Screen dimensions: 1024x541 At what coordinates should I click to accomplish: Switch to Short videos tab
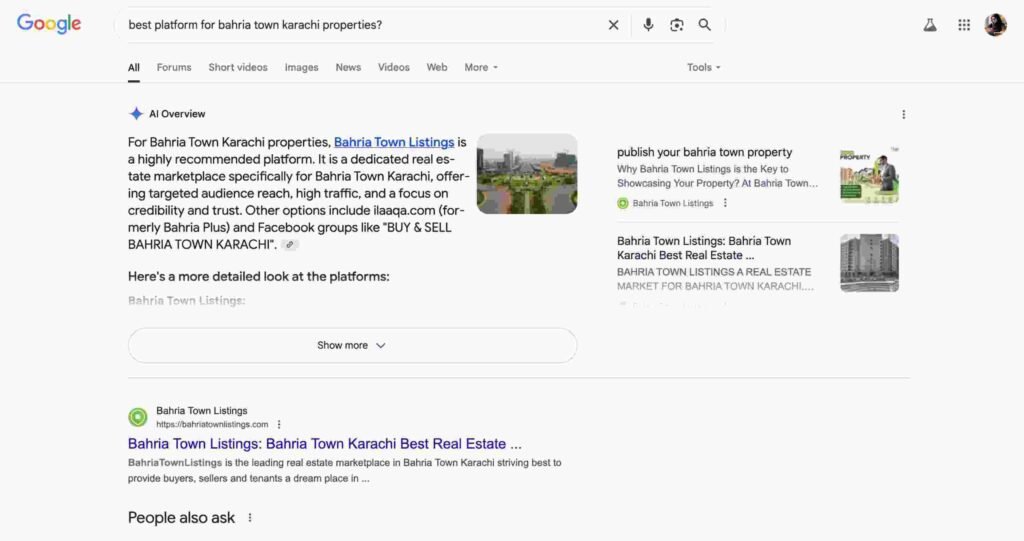pyautogui.click(x=238, y=67)
